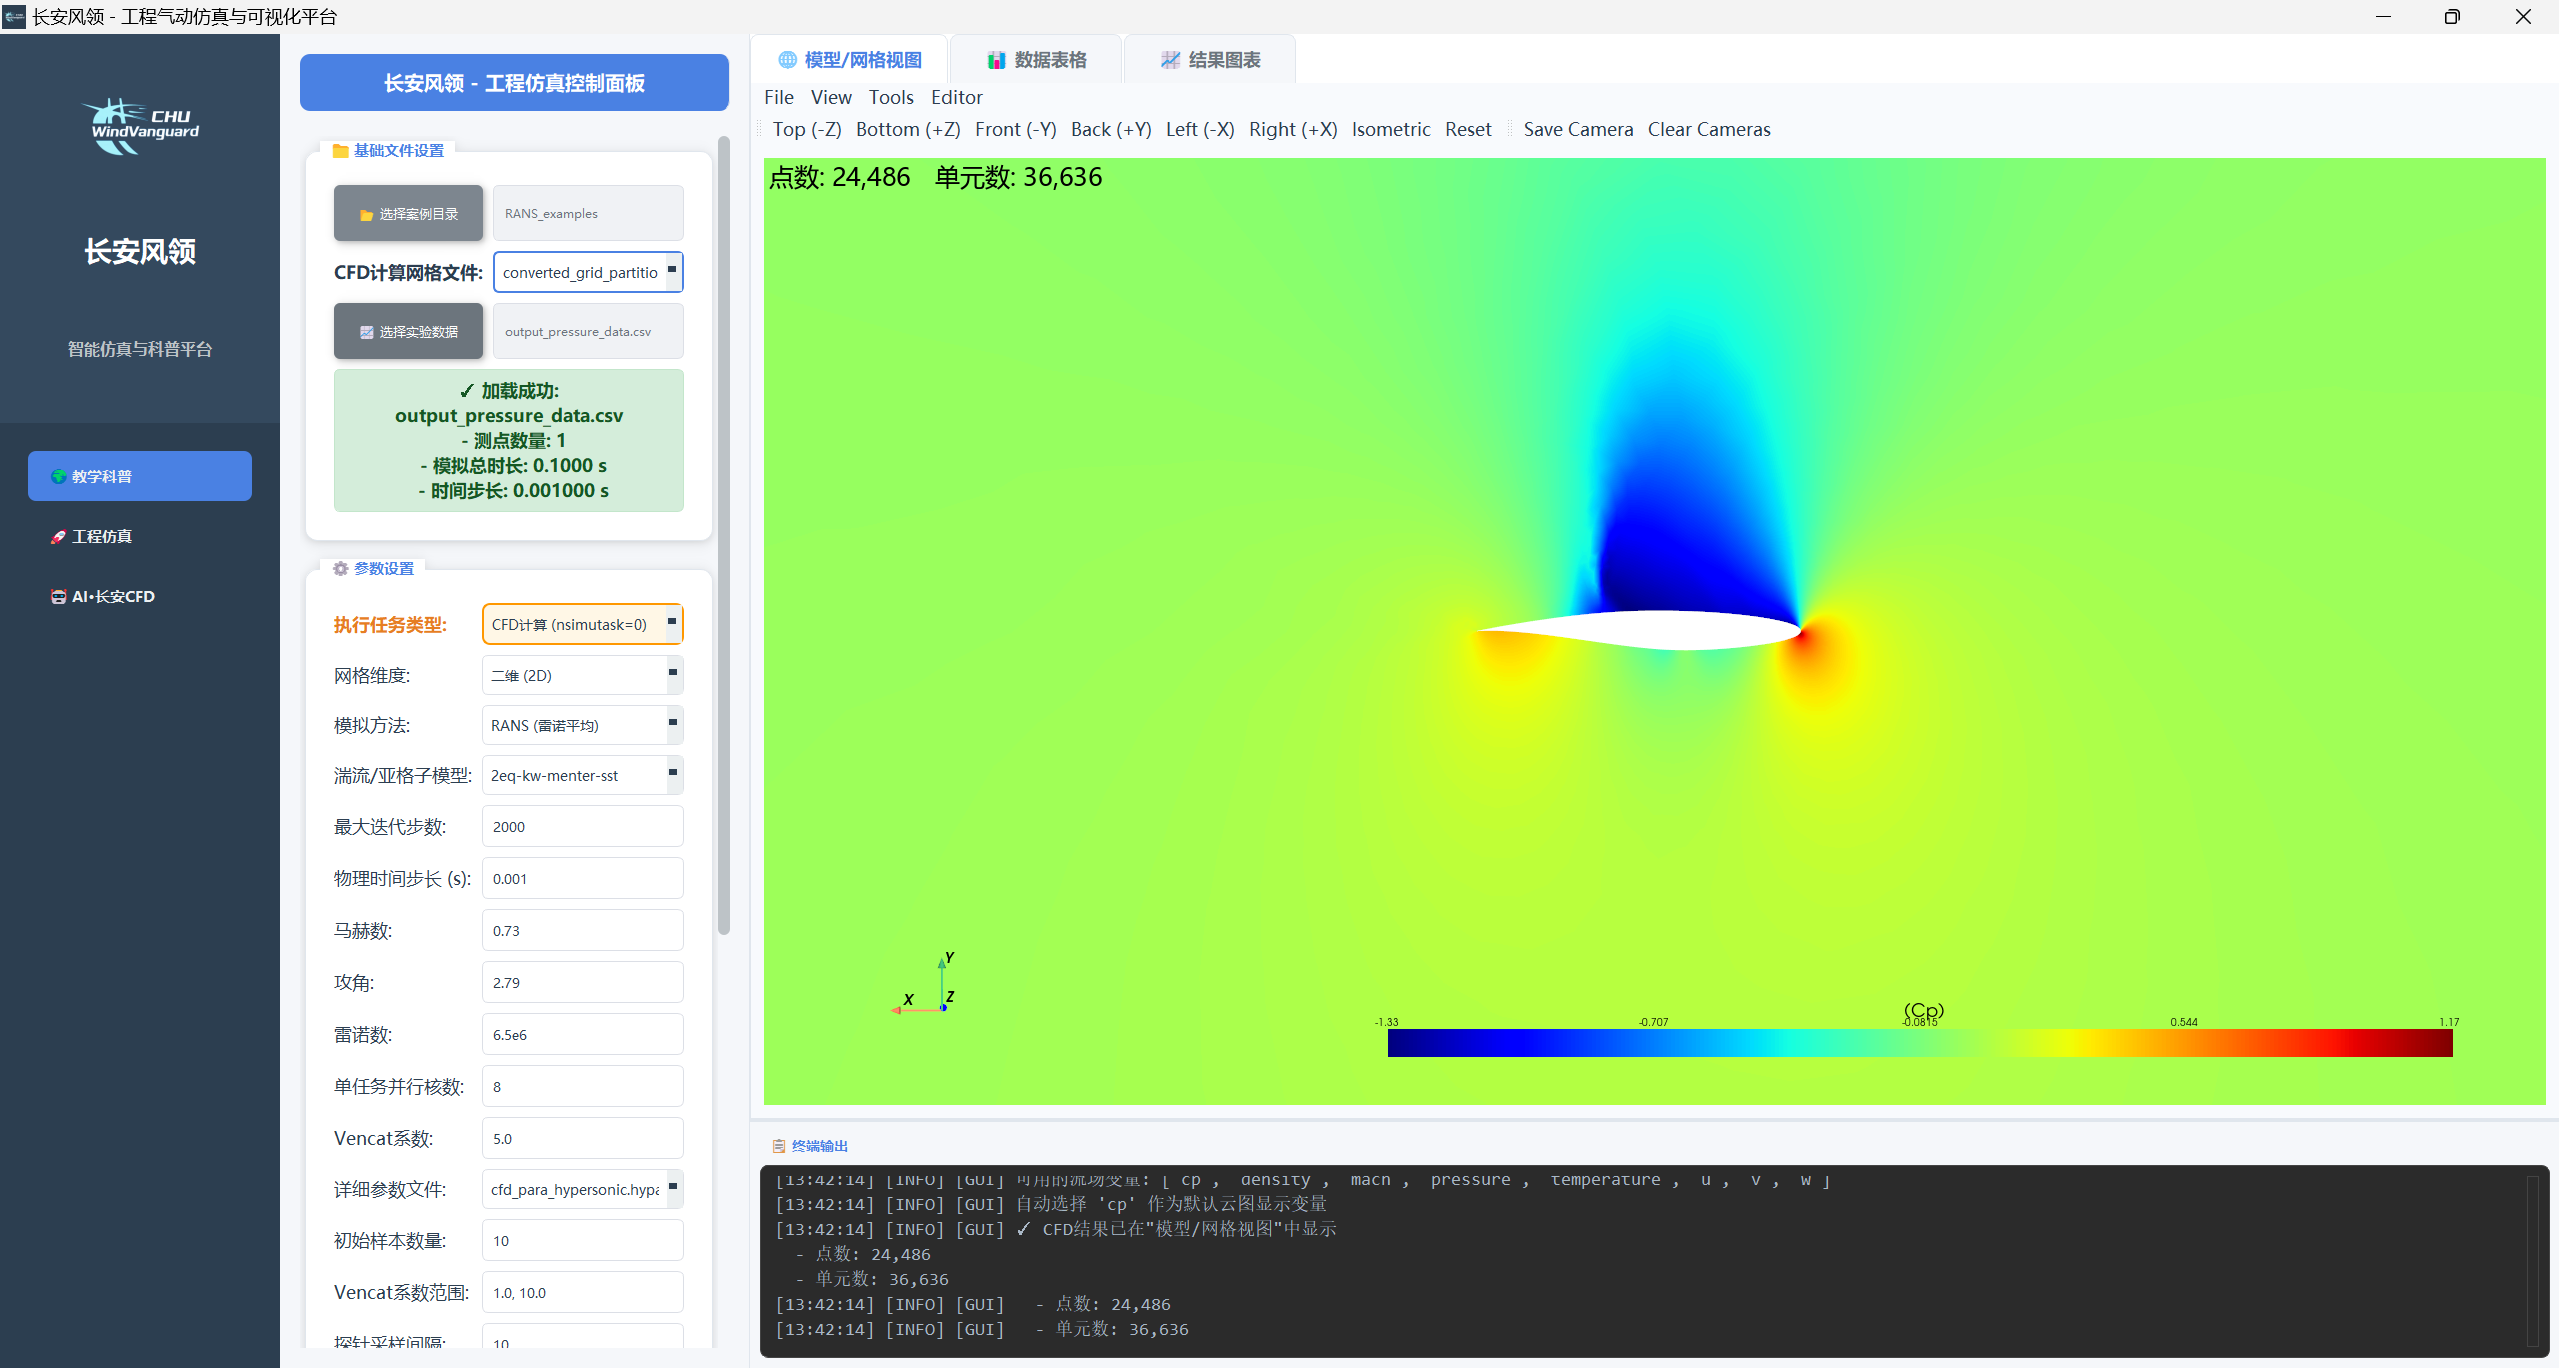Image resolution: width=2559 pixels, height=1368 pixels.
Task: Click the CHU WindVanguard logo
Action: point(139,126)
